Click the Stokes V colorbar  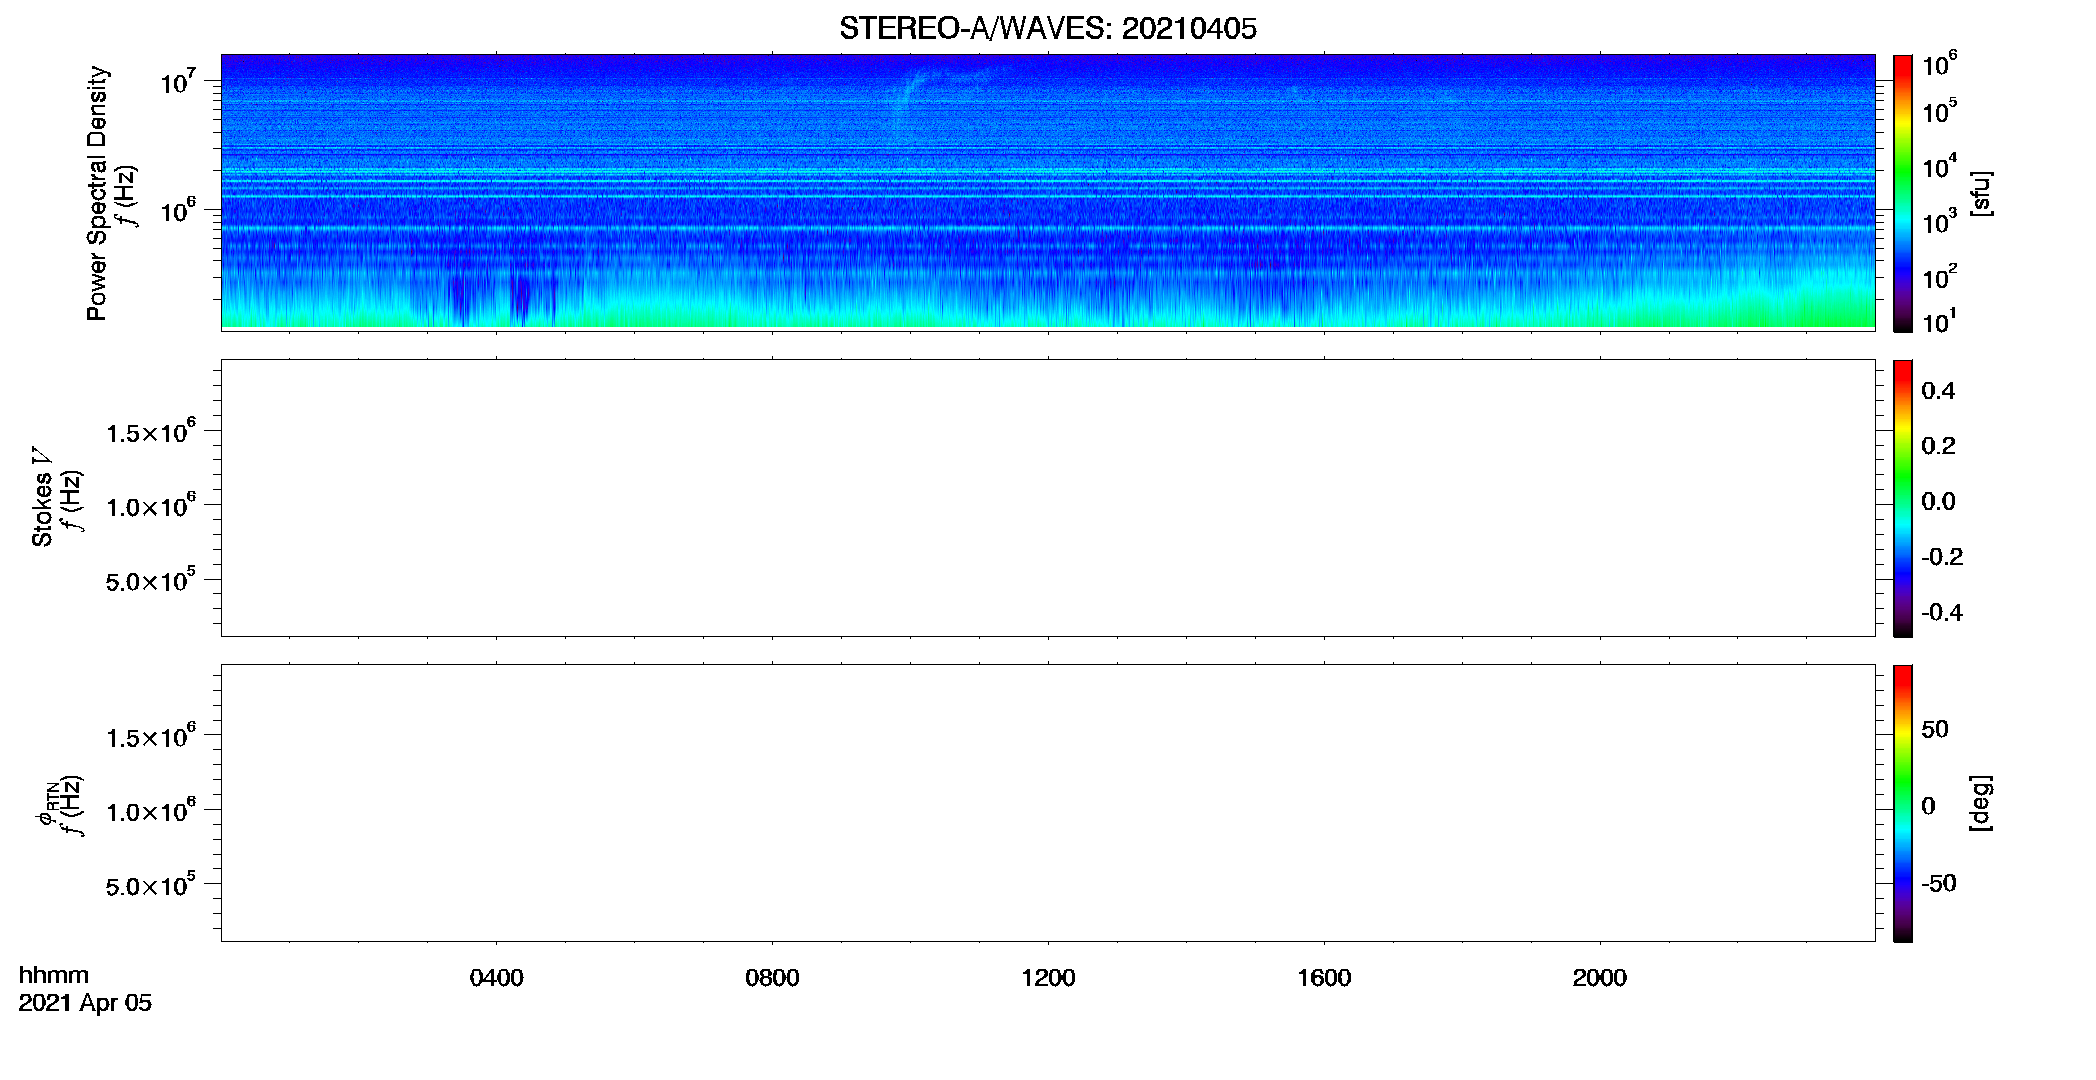(1903, 498)
